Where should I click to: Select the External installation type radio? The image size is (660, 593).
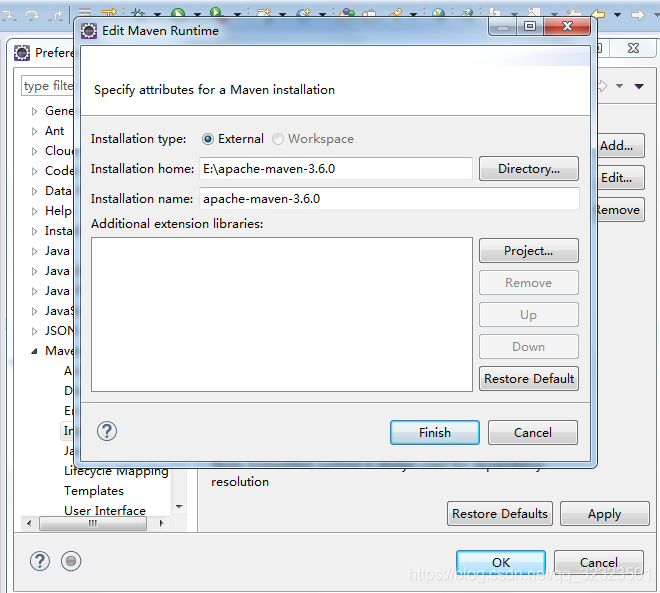[x=208, y=139]
